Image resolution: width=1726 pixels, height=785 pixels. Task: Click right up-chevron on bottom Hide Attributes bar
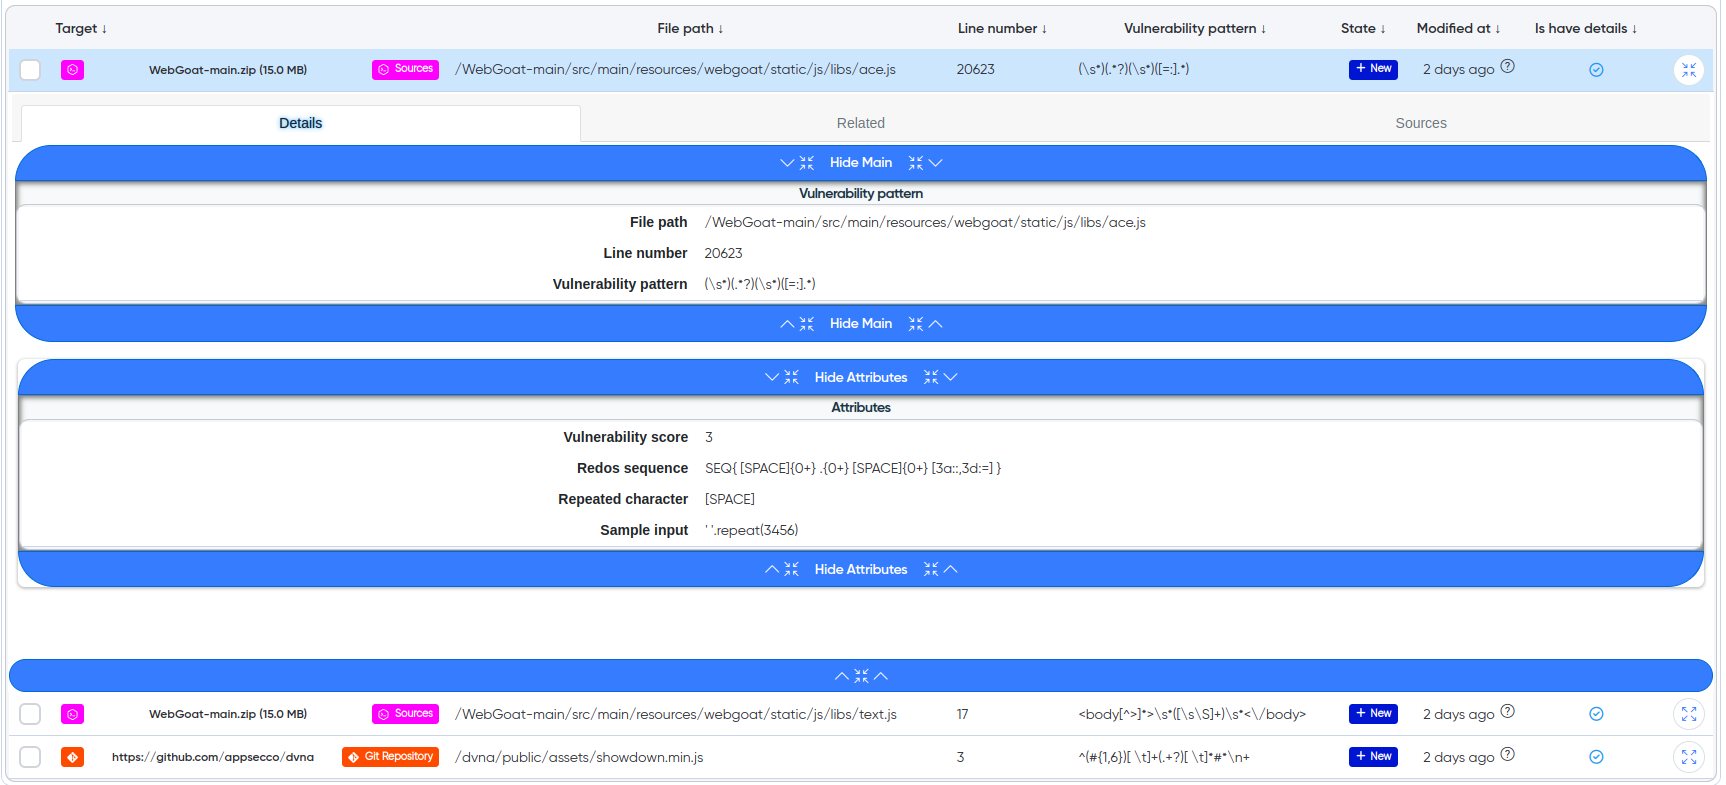951,569
